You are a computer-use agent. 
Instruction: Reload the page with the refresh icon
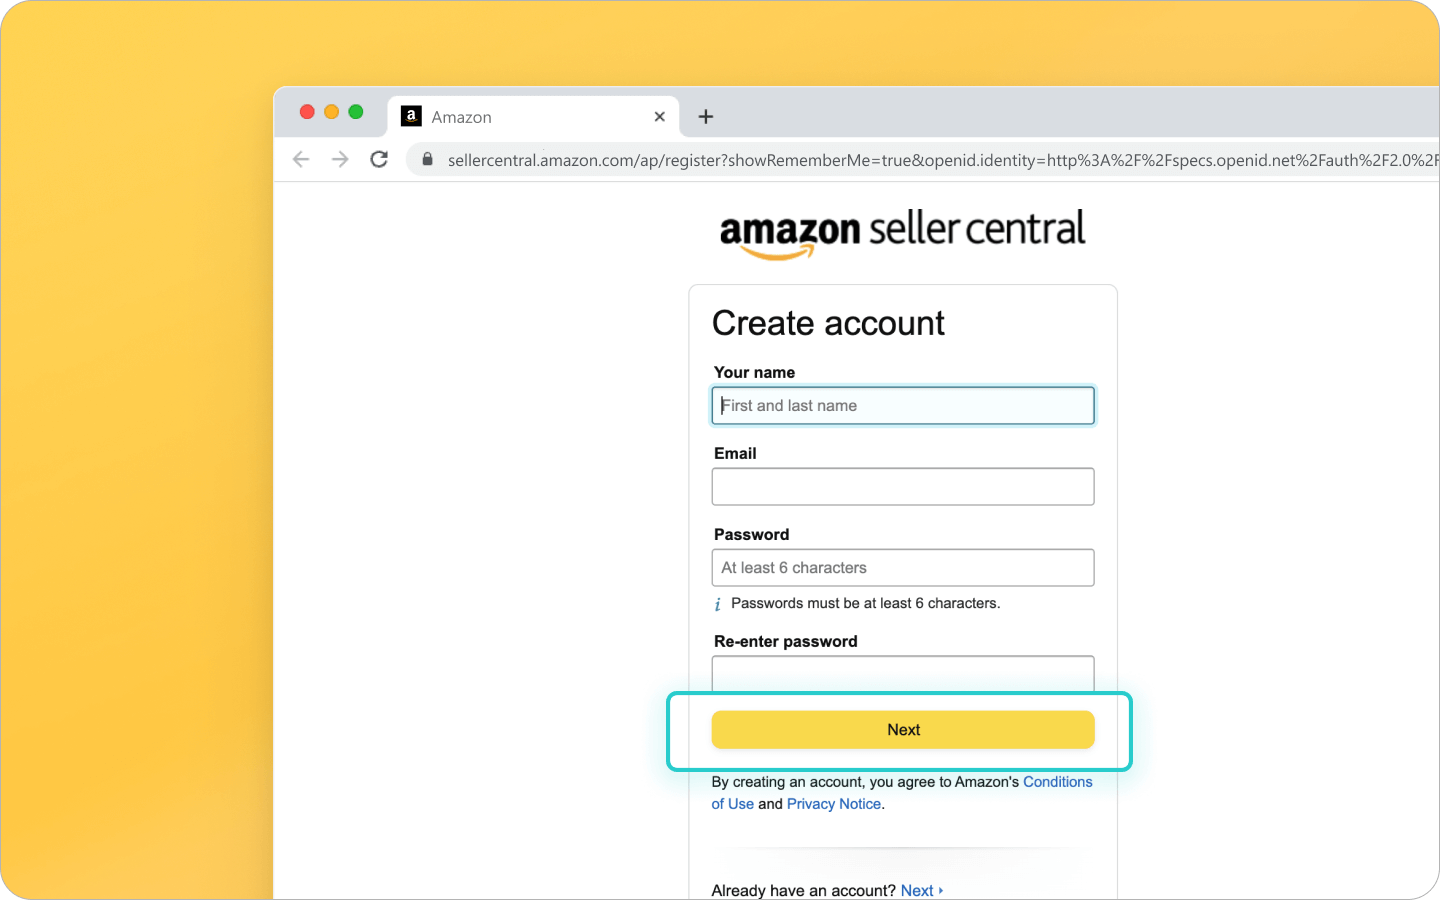click(x=379, y=159)
